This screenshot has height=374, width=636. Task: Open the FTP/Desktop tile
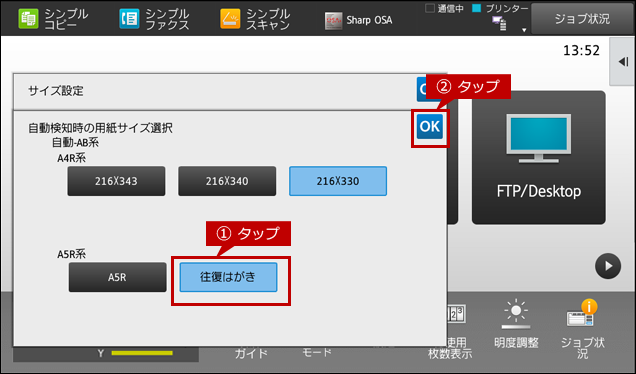point(539,157)
